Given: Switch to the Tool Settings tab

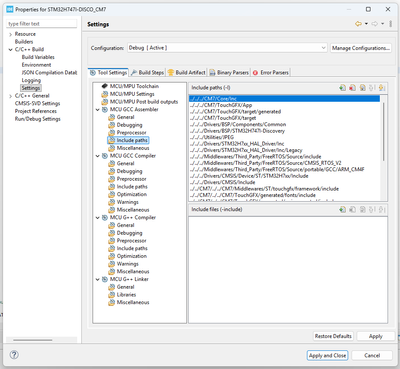Looking at the screenshot, I should pyautogui.click(x=109, y=72).
